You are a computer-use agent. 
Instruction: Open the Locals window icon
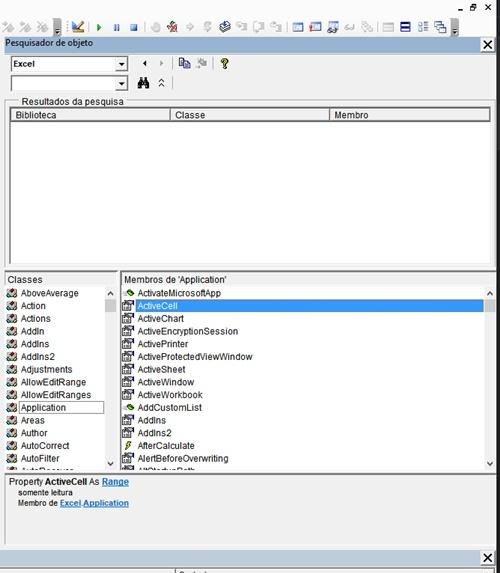click(298, 27)
